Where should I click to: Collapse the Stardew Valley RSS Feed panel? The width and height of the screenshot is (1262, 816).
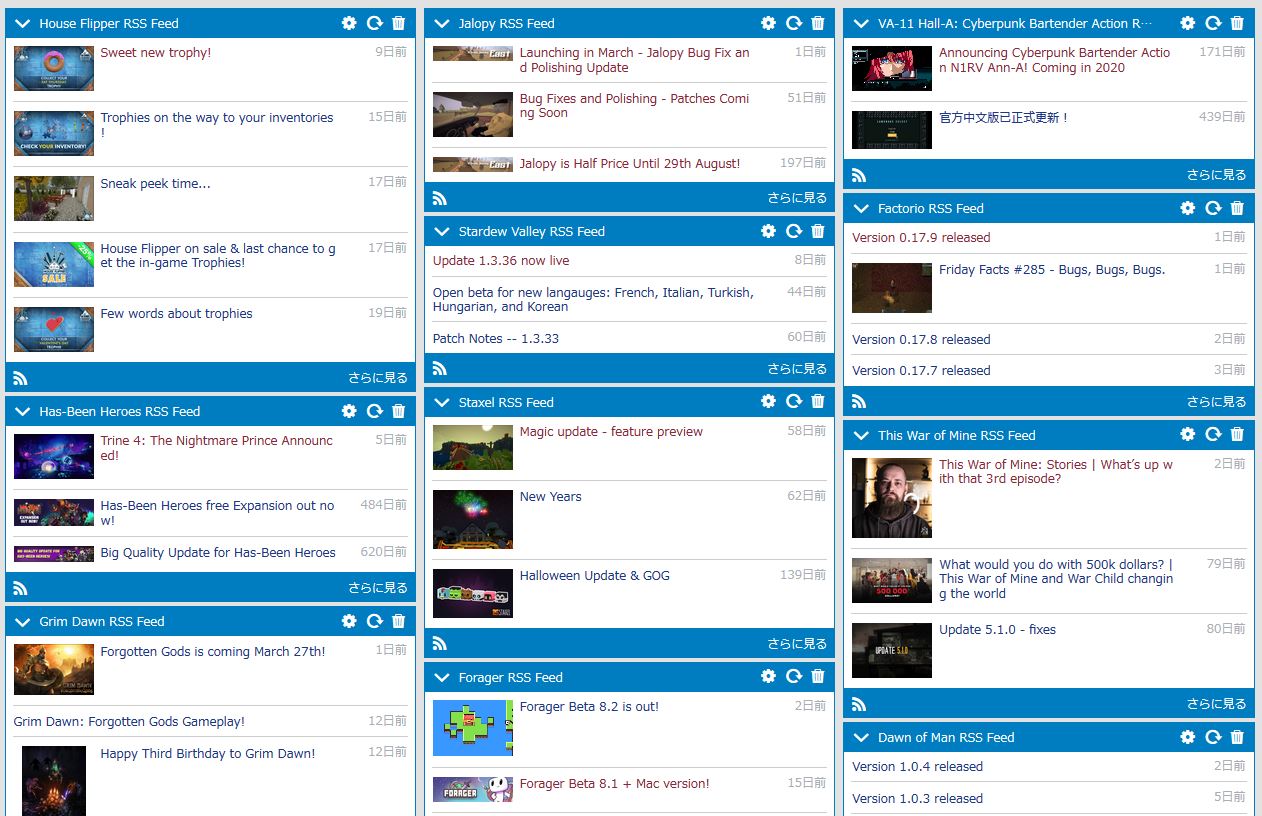(442, 231)
